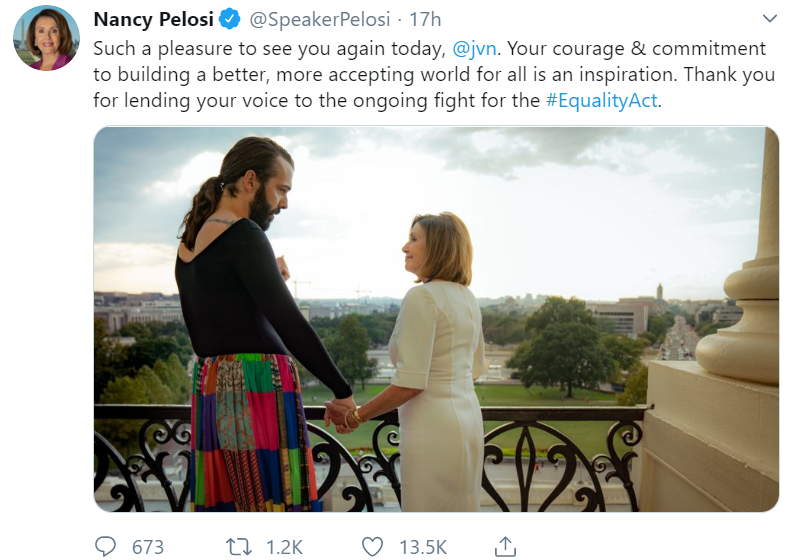Click the reply speech bubble icon

(x=106, y=546)
